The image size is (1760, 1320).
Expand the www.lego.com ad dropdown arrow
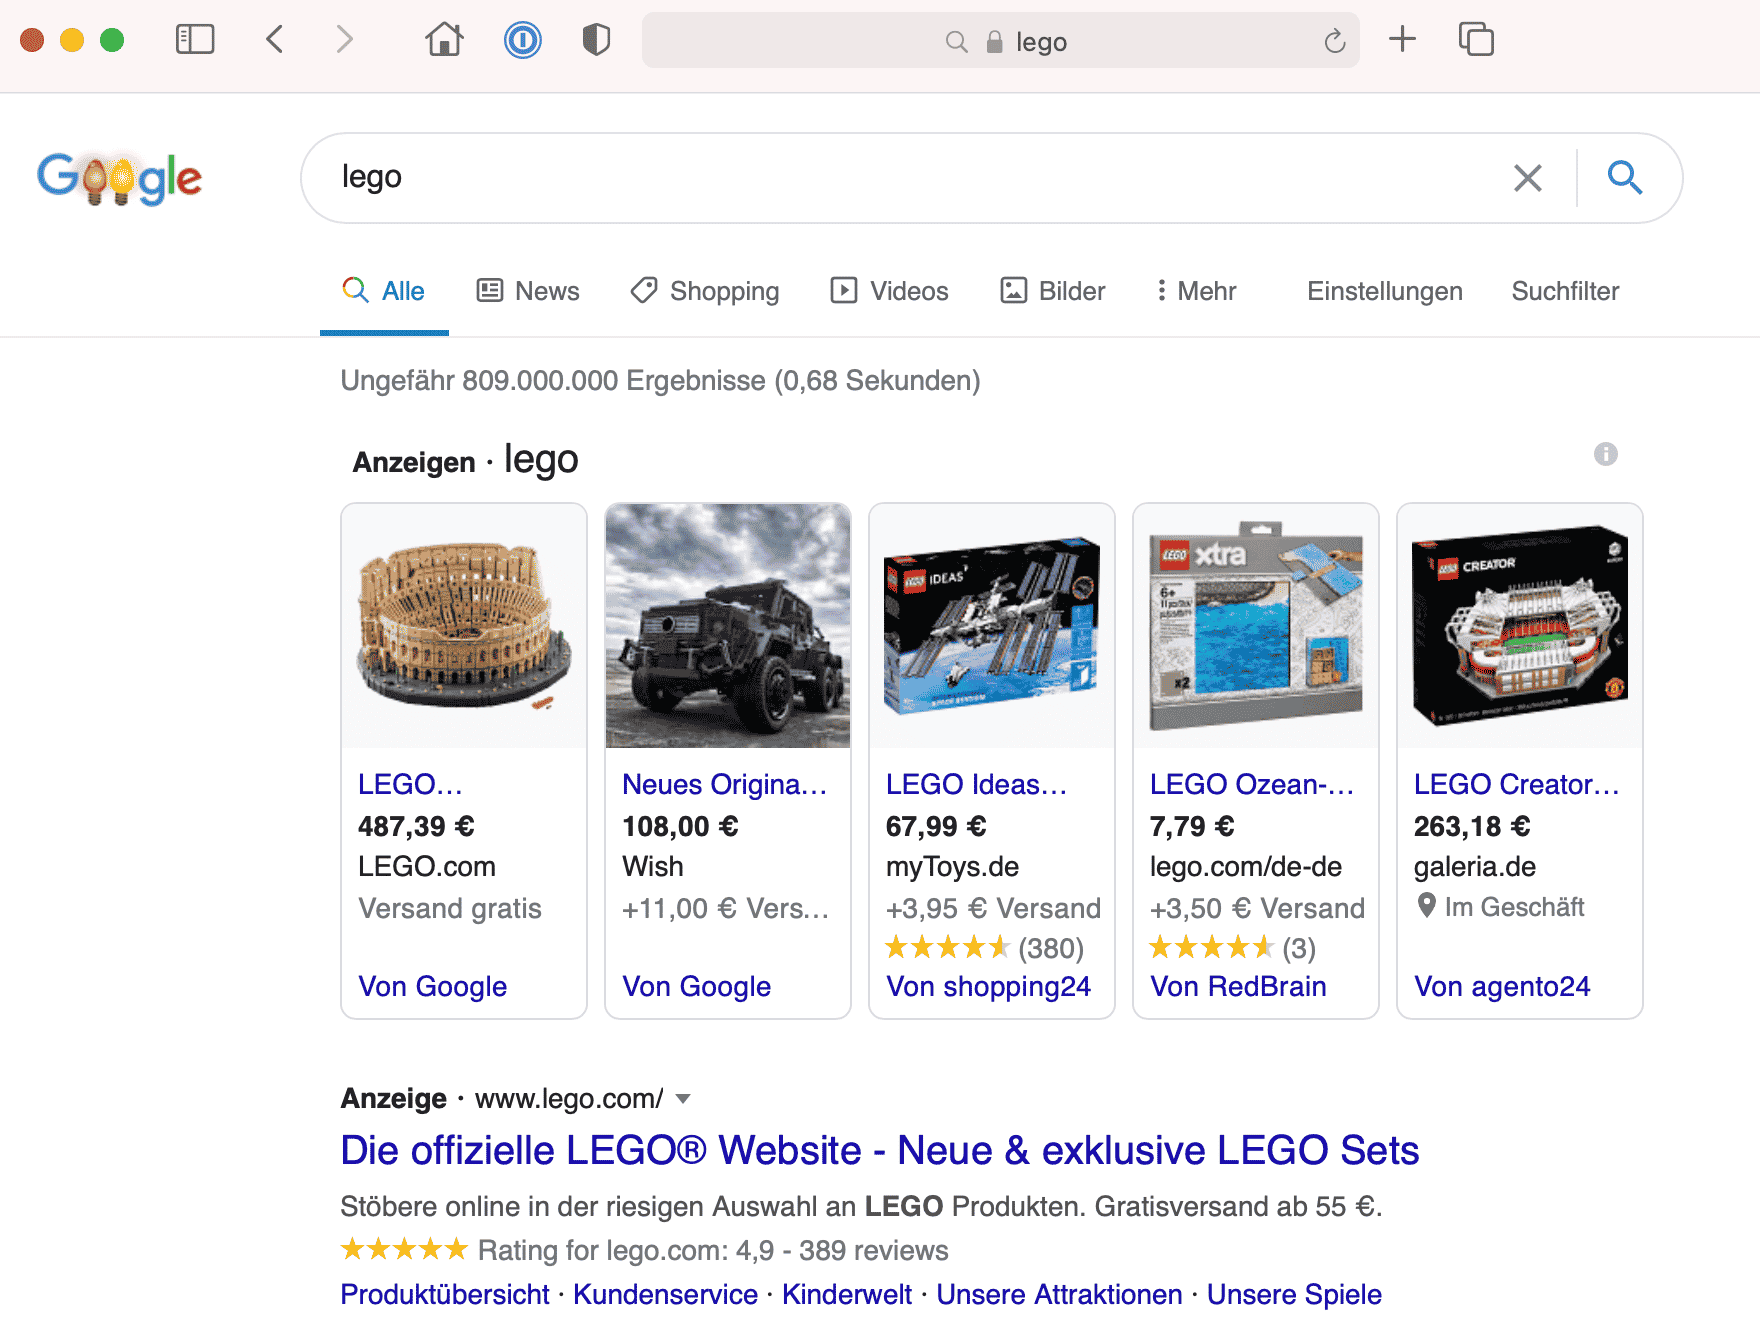click(683, 1098)
